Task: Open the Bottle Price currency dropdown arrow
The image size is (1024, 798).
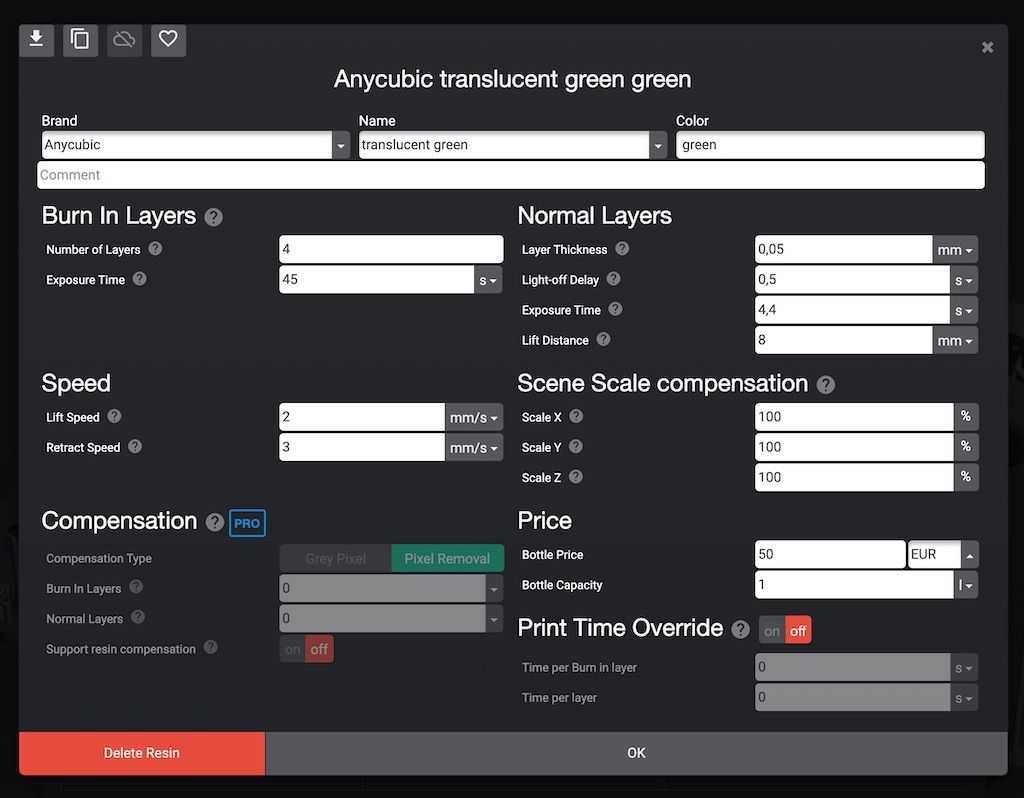Action: click(970, 555)
